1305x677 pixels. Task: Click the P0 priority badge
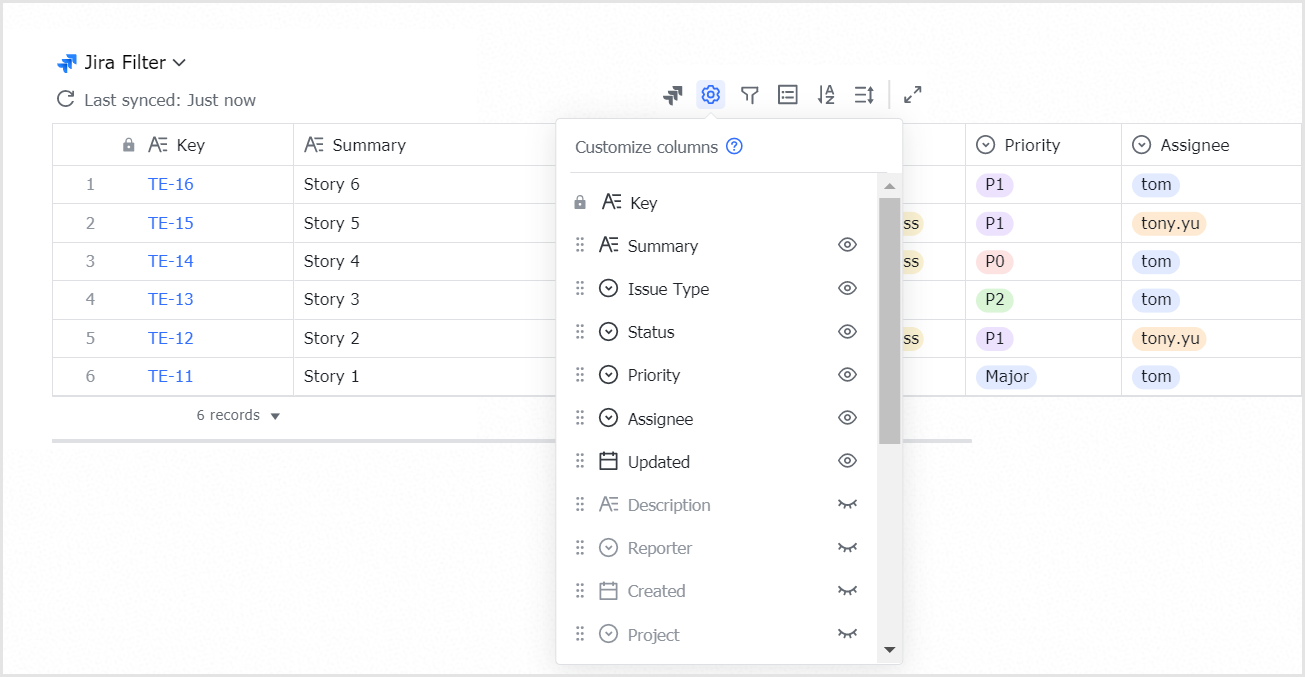pos(994,261)
